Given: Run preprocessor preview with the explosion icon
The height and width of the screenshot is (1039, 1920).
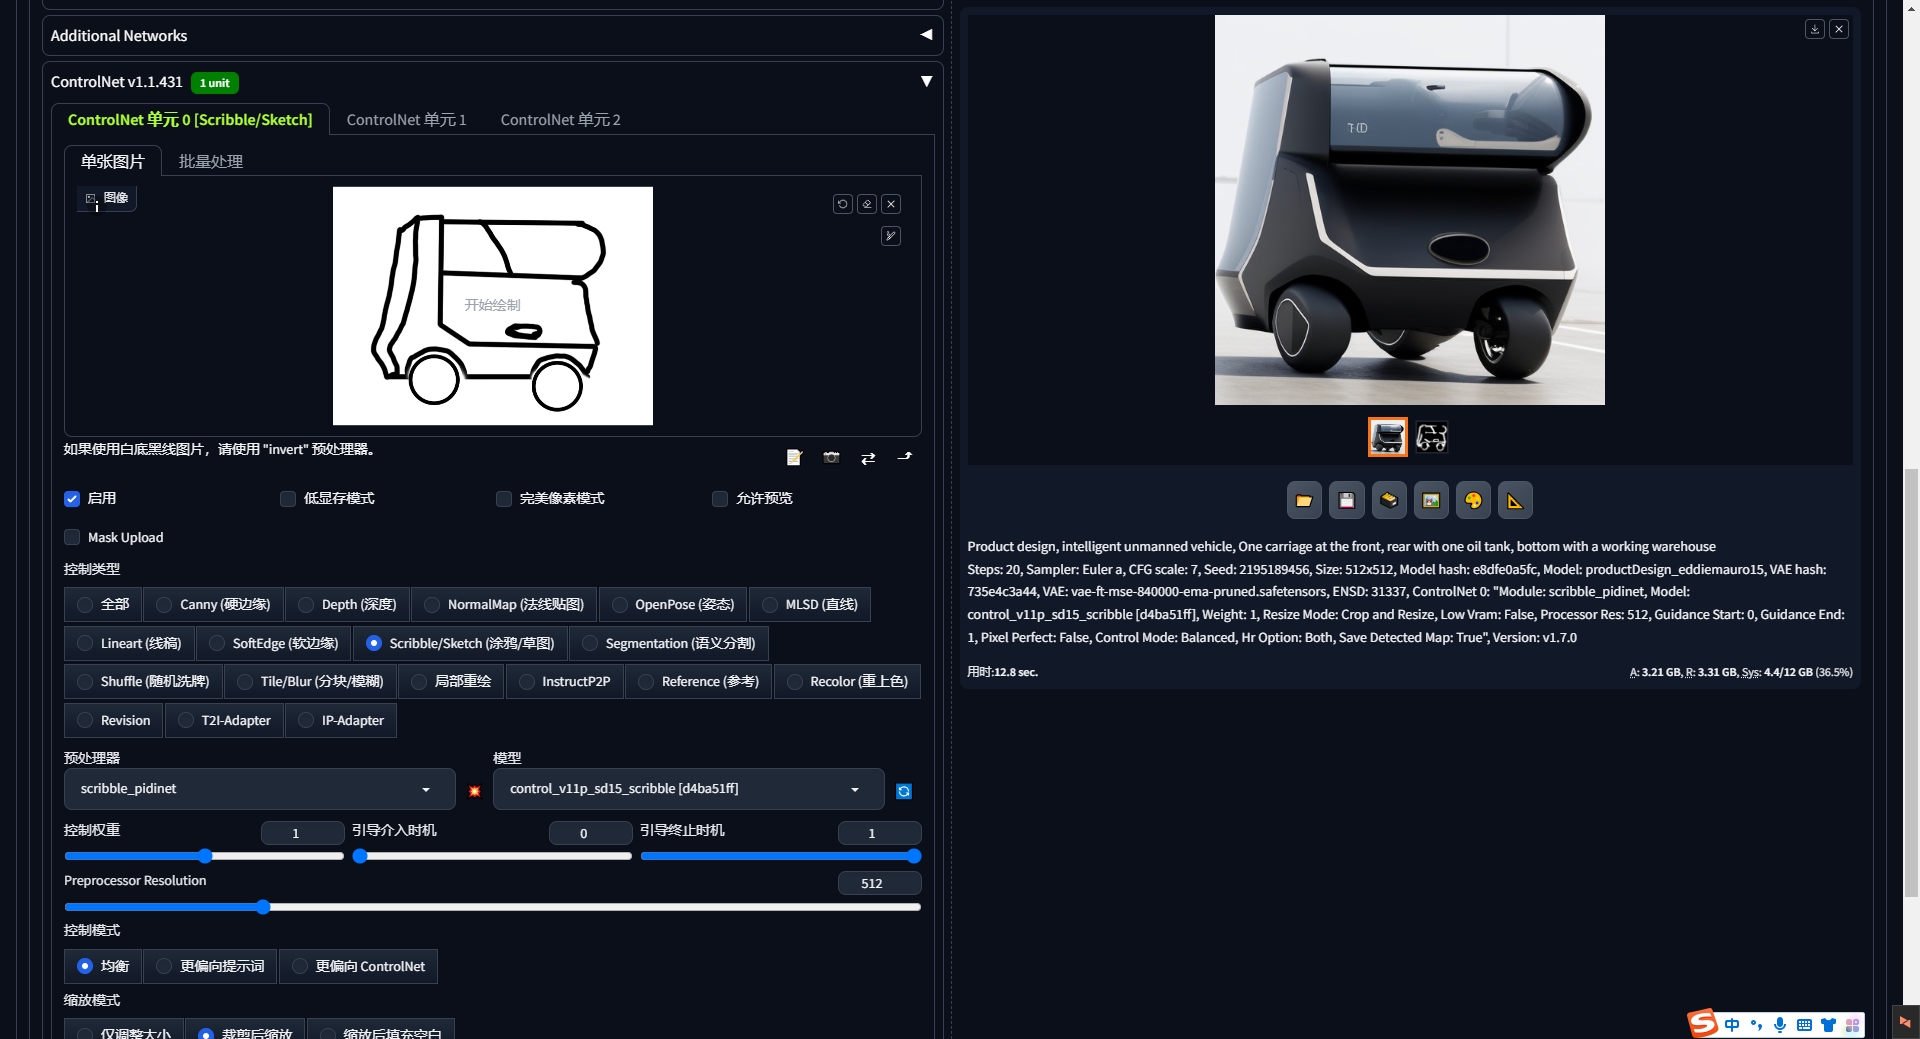Looking at the screenshot, I should coord(474,791).
